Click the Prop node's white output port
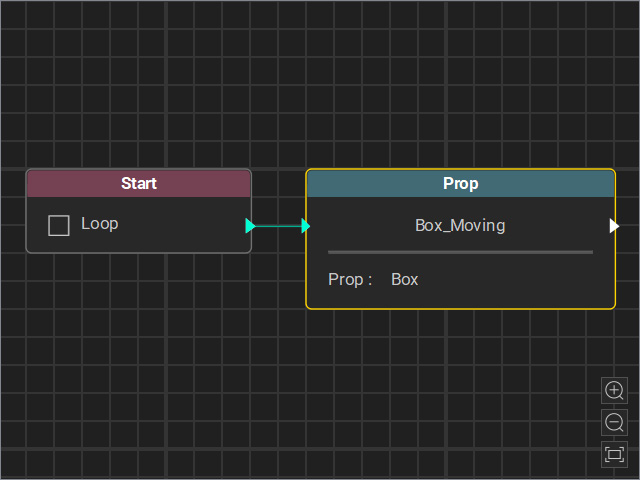This screenshot has height=480, width=640. coord(614,226)
